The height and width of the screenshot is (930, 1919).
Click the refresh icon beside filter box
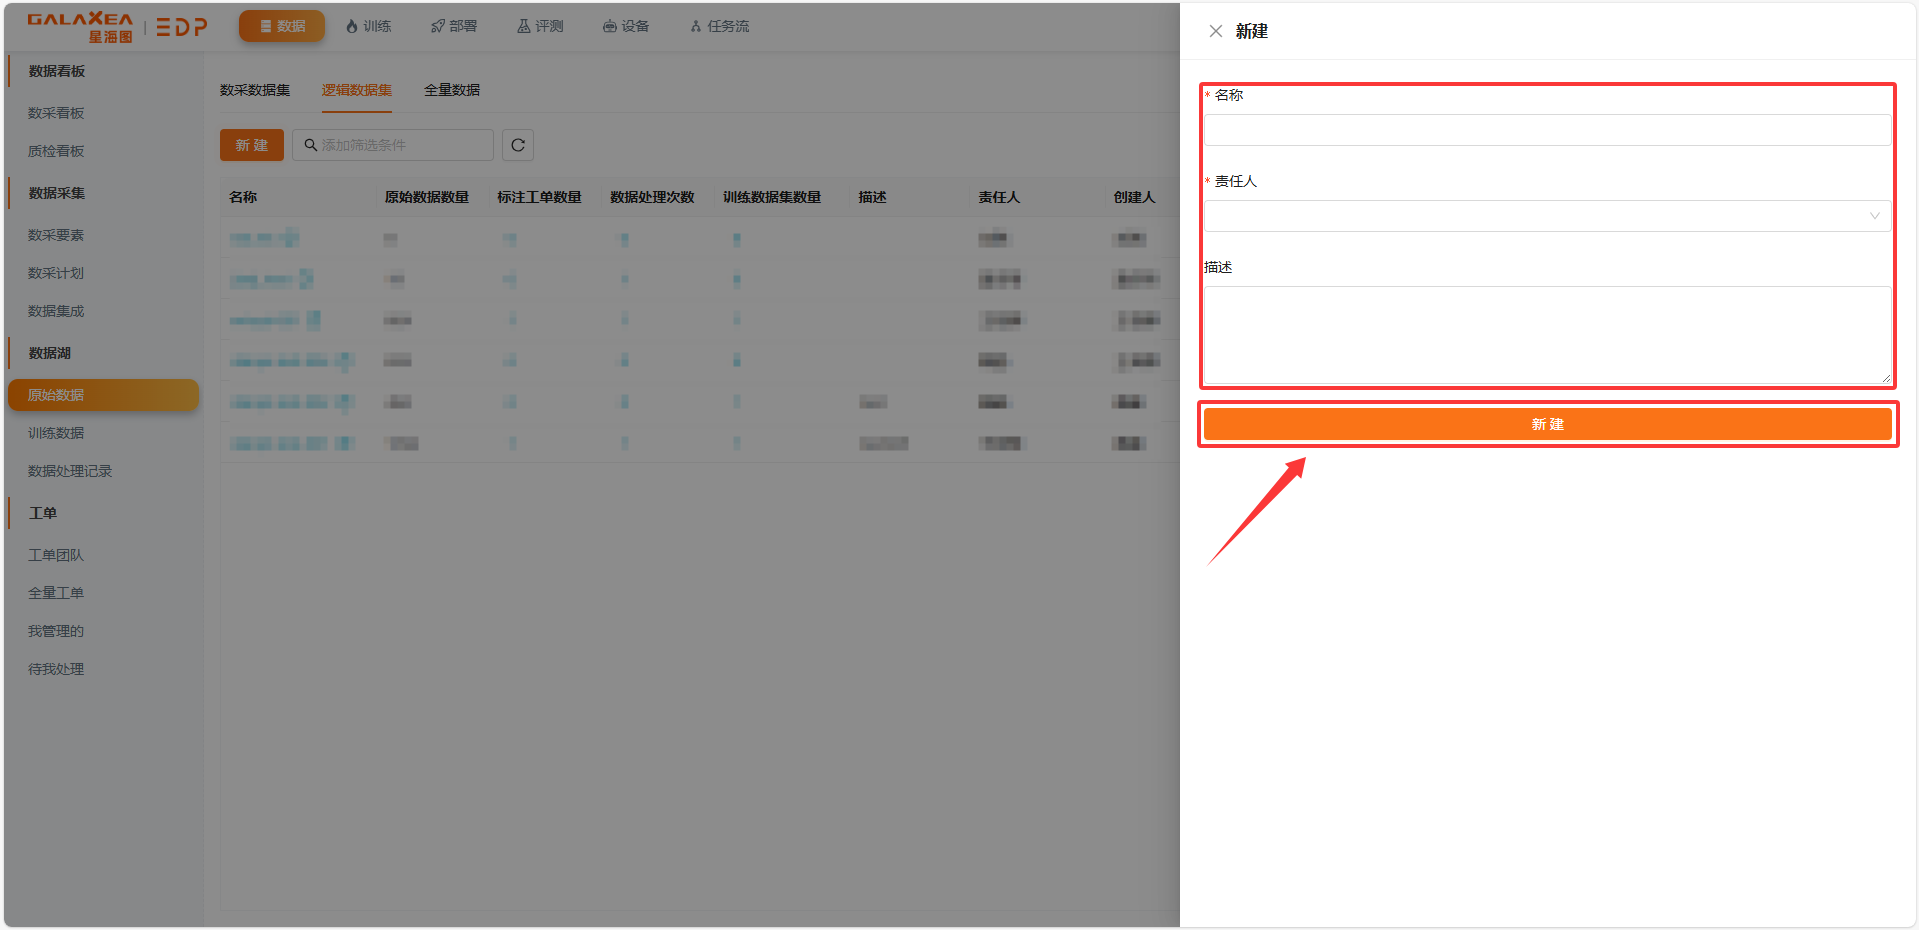517,145
